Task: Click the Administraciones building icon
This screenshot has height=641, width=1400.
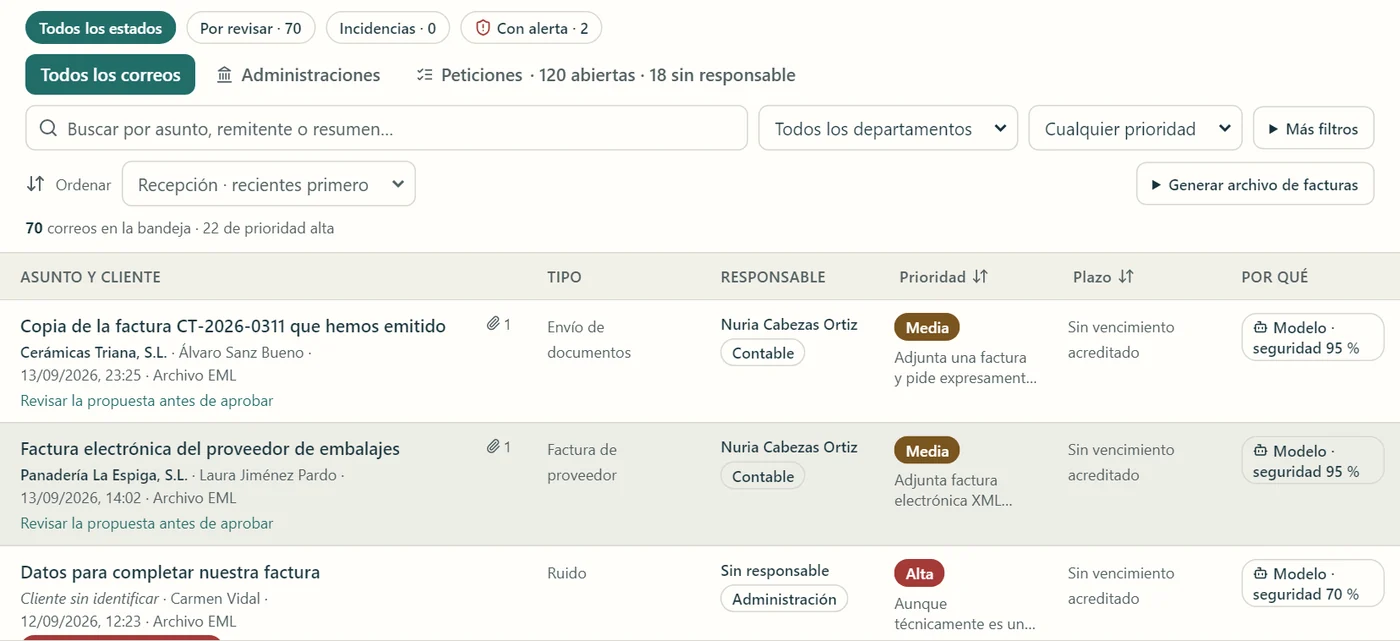Action: tap(224, 75)
